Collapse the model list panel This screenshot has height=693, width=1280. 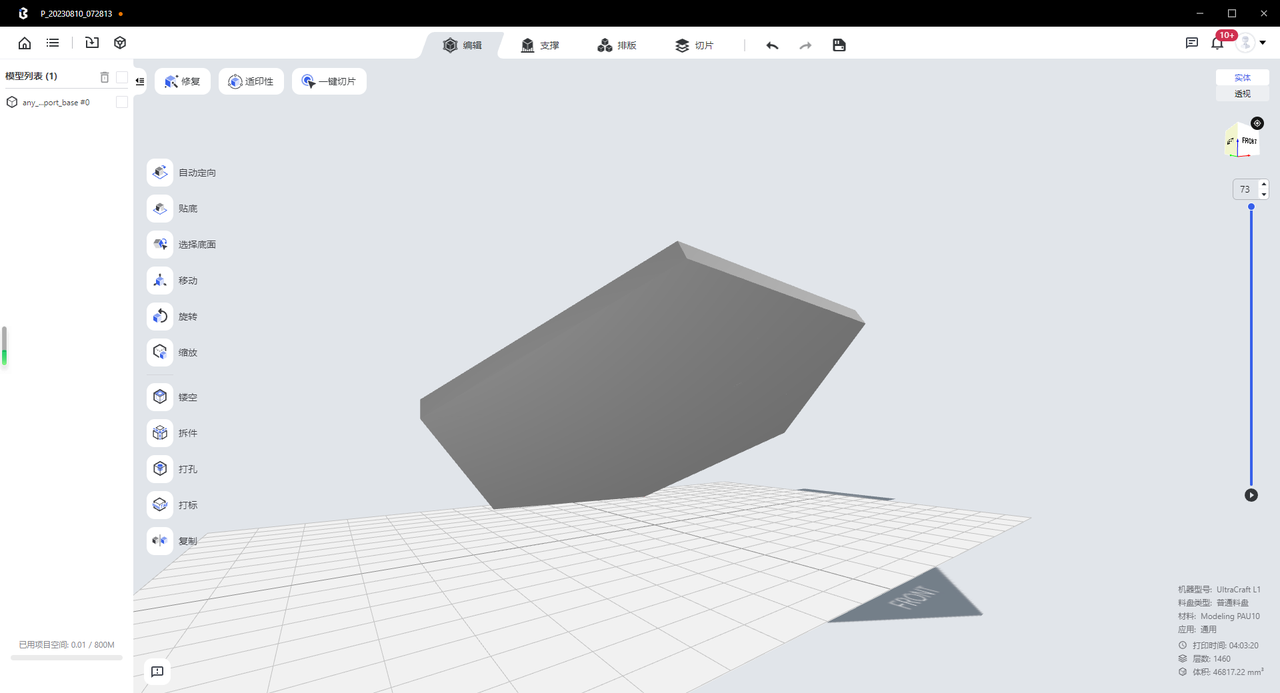tap(139, 82)
